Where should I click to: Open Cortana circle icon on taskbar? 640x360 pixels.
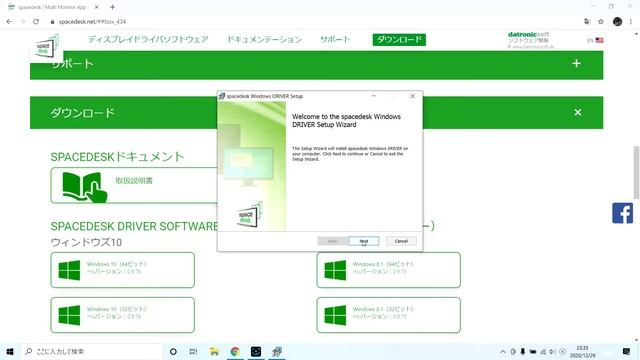(173, 351)
